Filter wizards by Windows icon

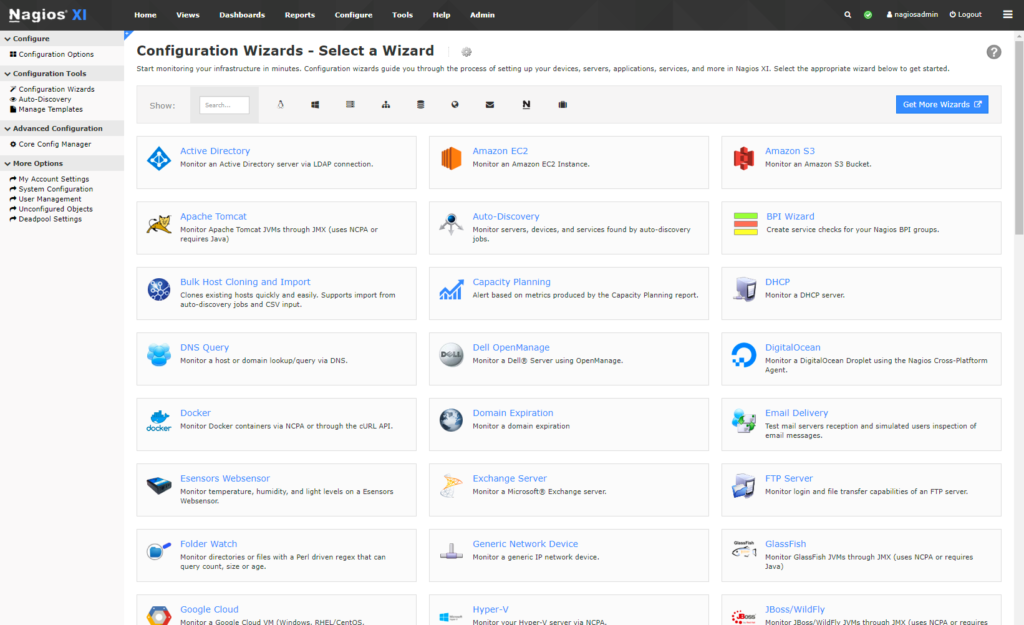click(315, 104)
